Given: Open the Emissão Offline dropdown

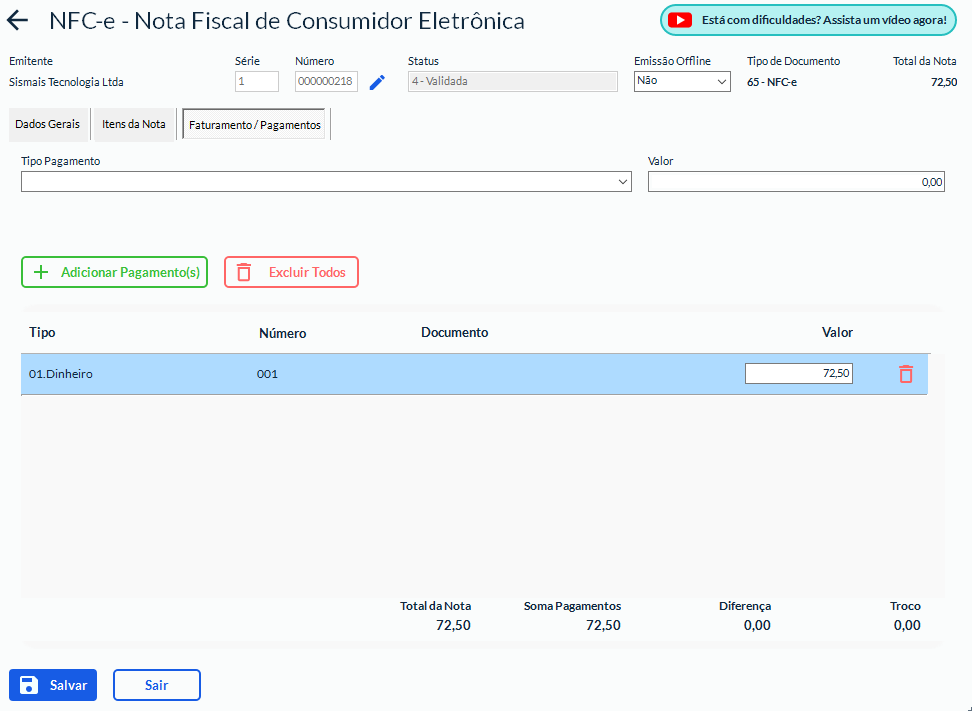Looking at the screenshot, I should click(x=682, y=81).
